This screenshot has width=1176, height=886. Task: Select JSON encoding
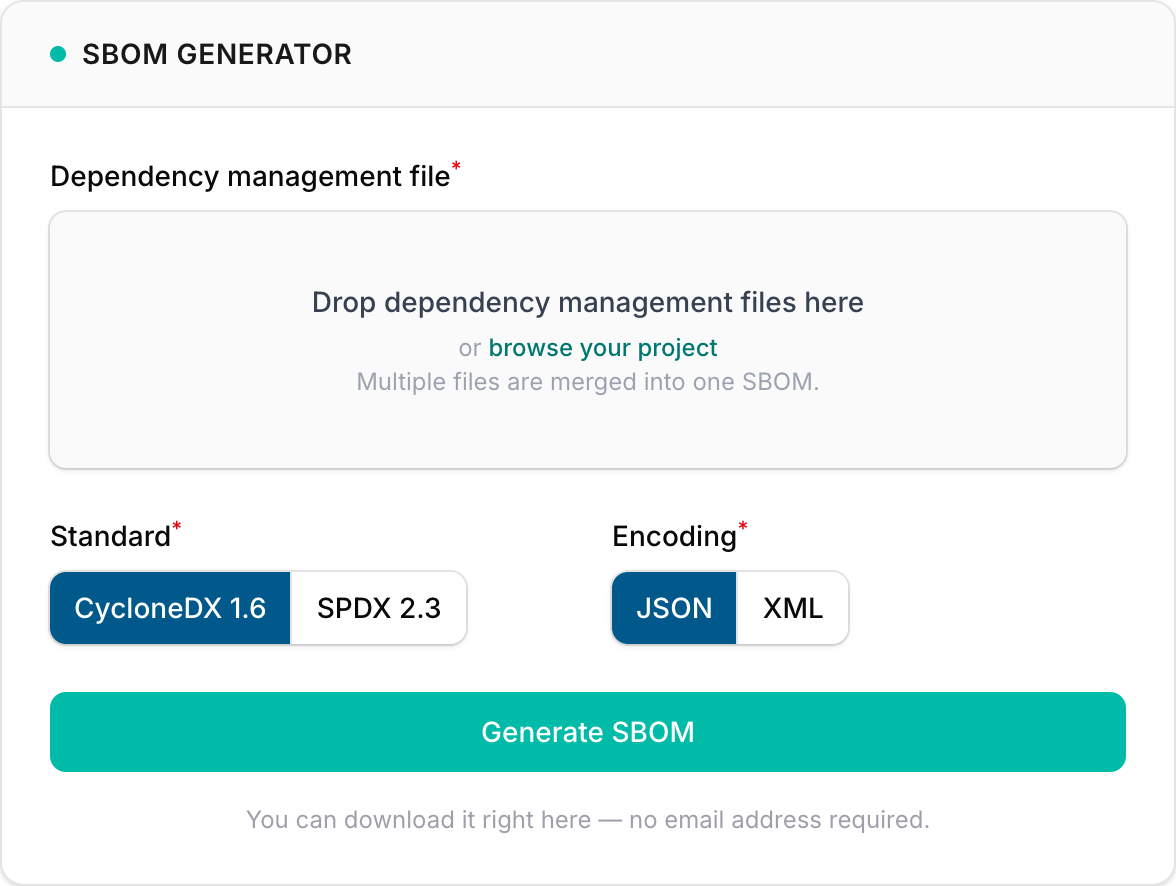pos(674,608)
